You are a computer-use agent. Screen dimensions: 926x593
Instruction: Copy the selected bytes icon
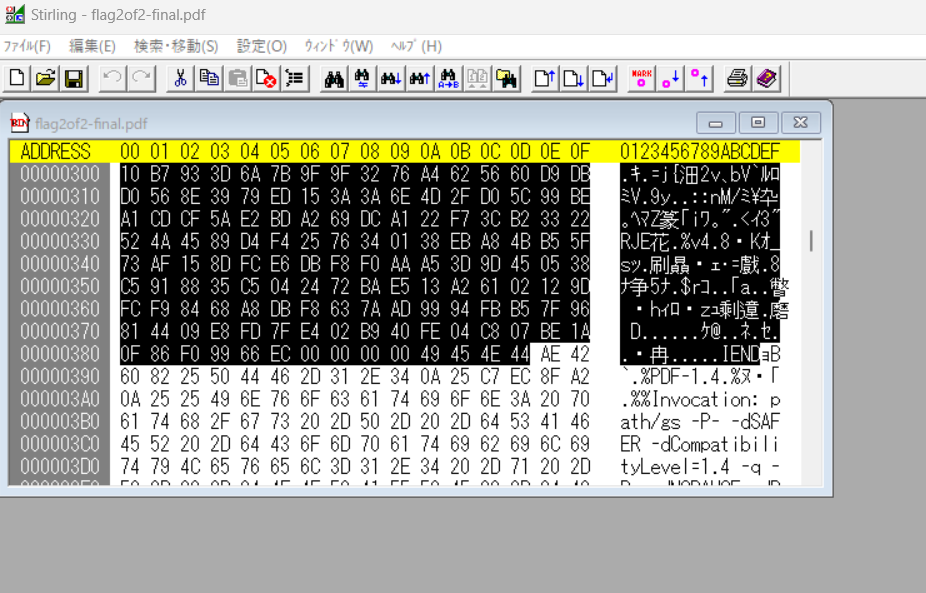click(209, 78)
